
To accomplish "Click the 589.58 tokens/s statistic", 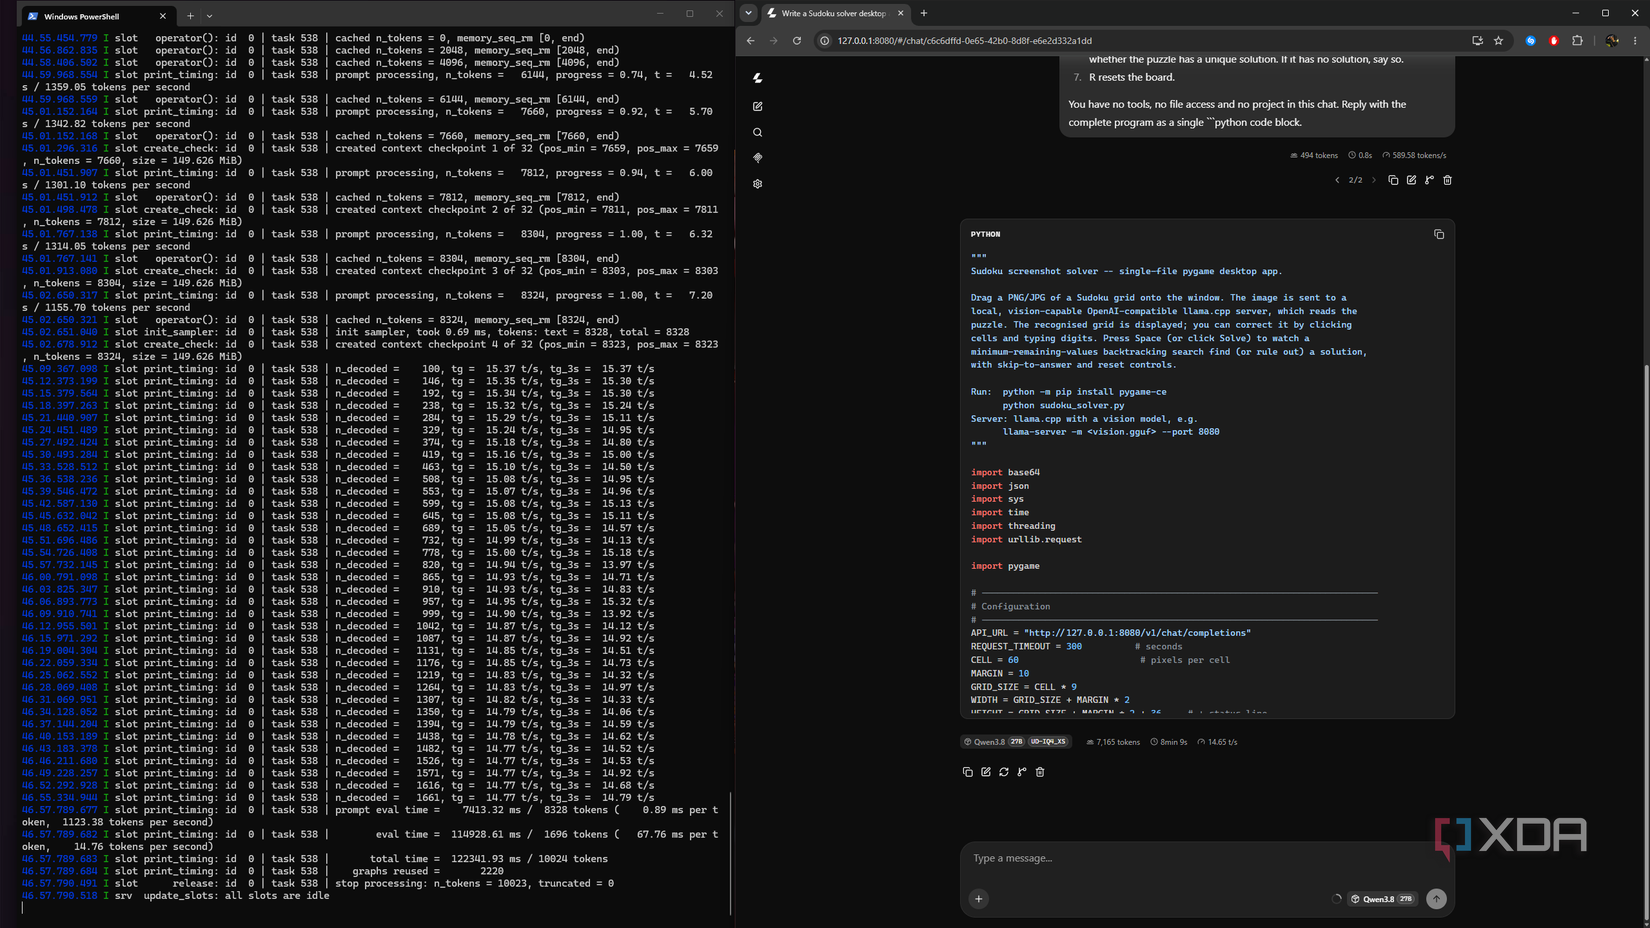I will click(1414, 155).
